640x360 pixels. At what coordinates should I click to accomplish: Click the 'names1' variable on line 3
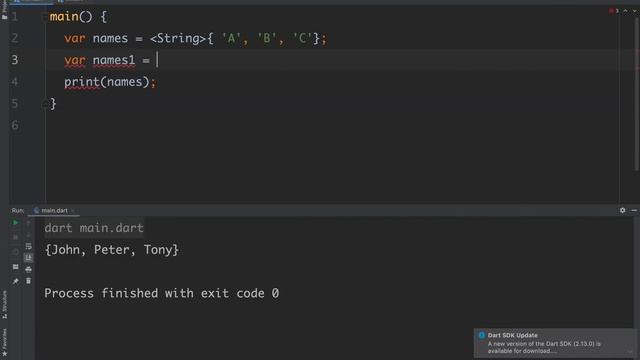coord(113,60)
